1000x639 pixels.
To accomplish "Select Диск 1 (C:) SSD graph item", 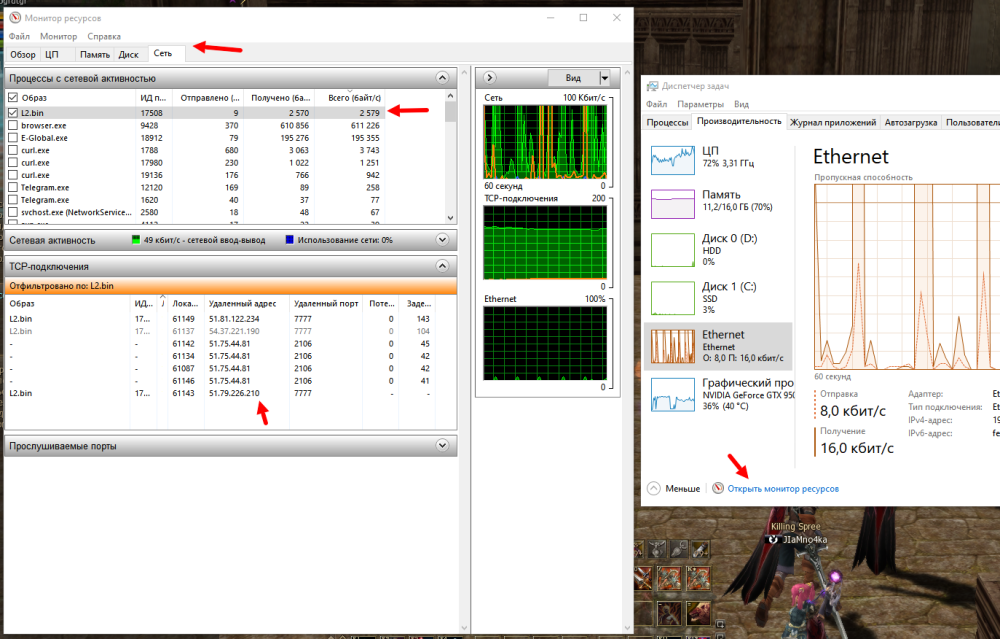I will tap(672, 297).
